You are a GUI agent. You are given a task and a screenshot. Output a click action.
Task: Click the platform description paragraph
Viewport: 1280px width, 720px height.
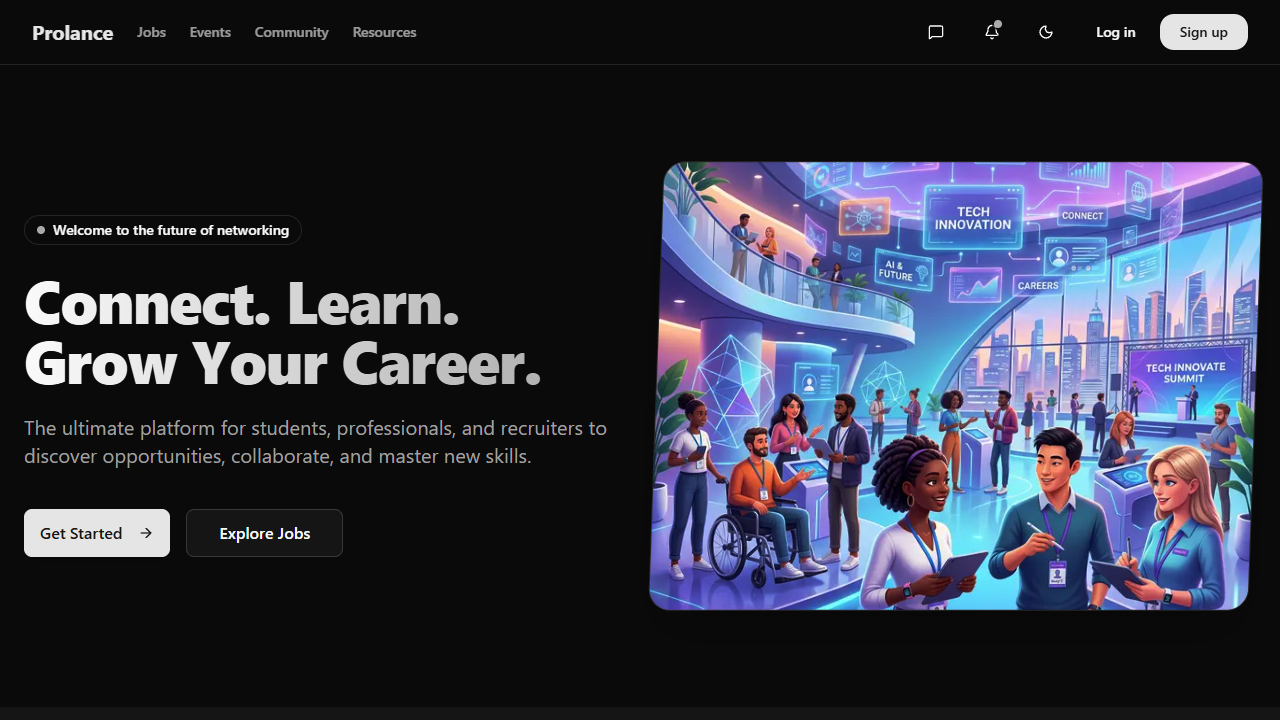tap(315, 442)
